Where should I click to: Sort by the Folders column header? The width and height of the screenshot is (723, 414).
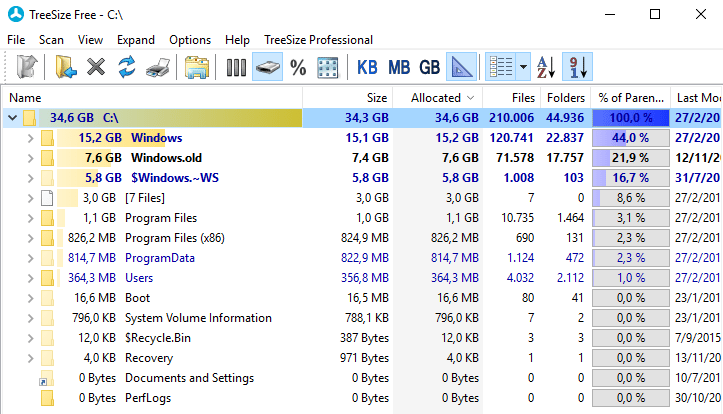(565, 98)
